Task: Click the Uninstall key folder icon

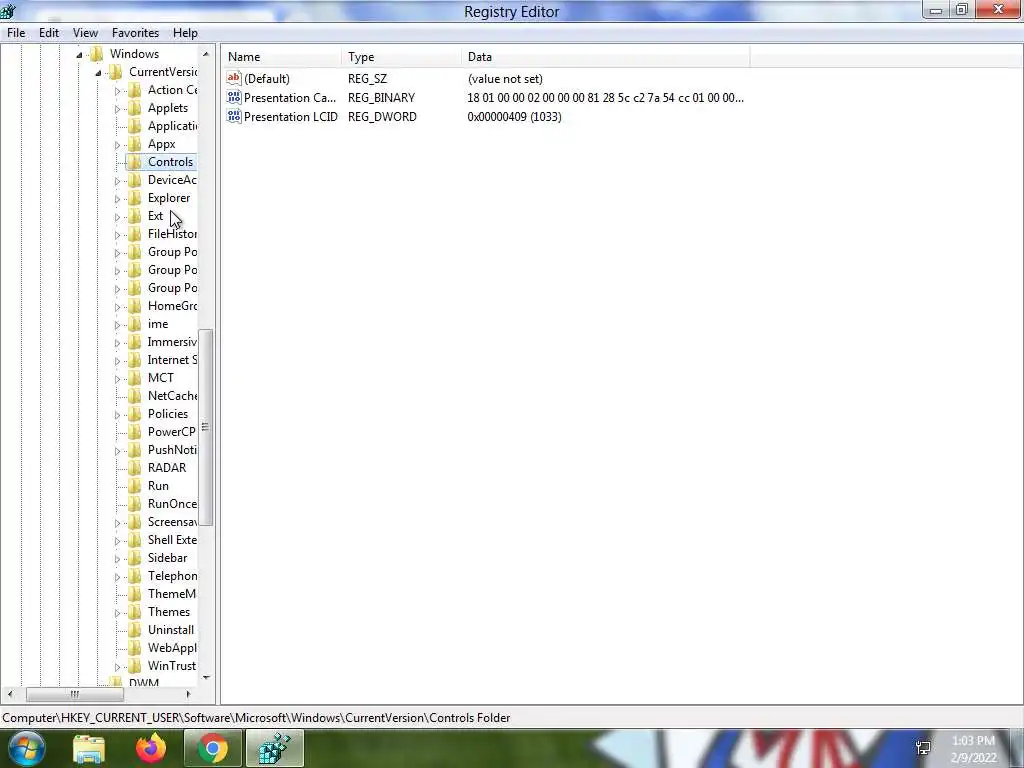Action: [x=135, y=630]
